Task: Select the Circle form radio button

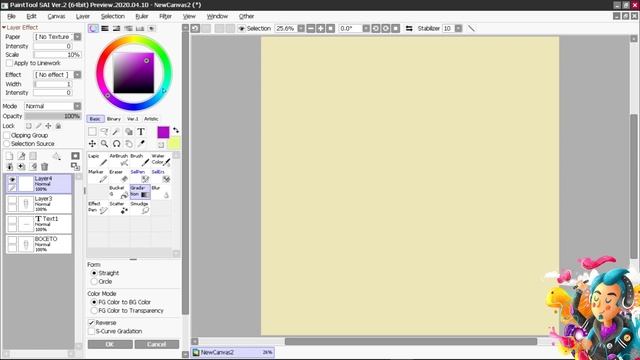Action: [x=94, y=282]
